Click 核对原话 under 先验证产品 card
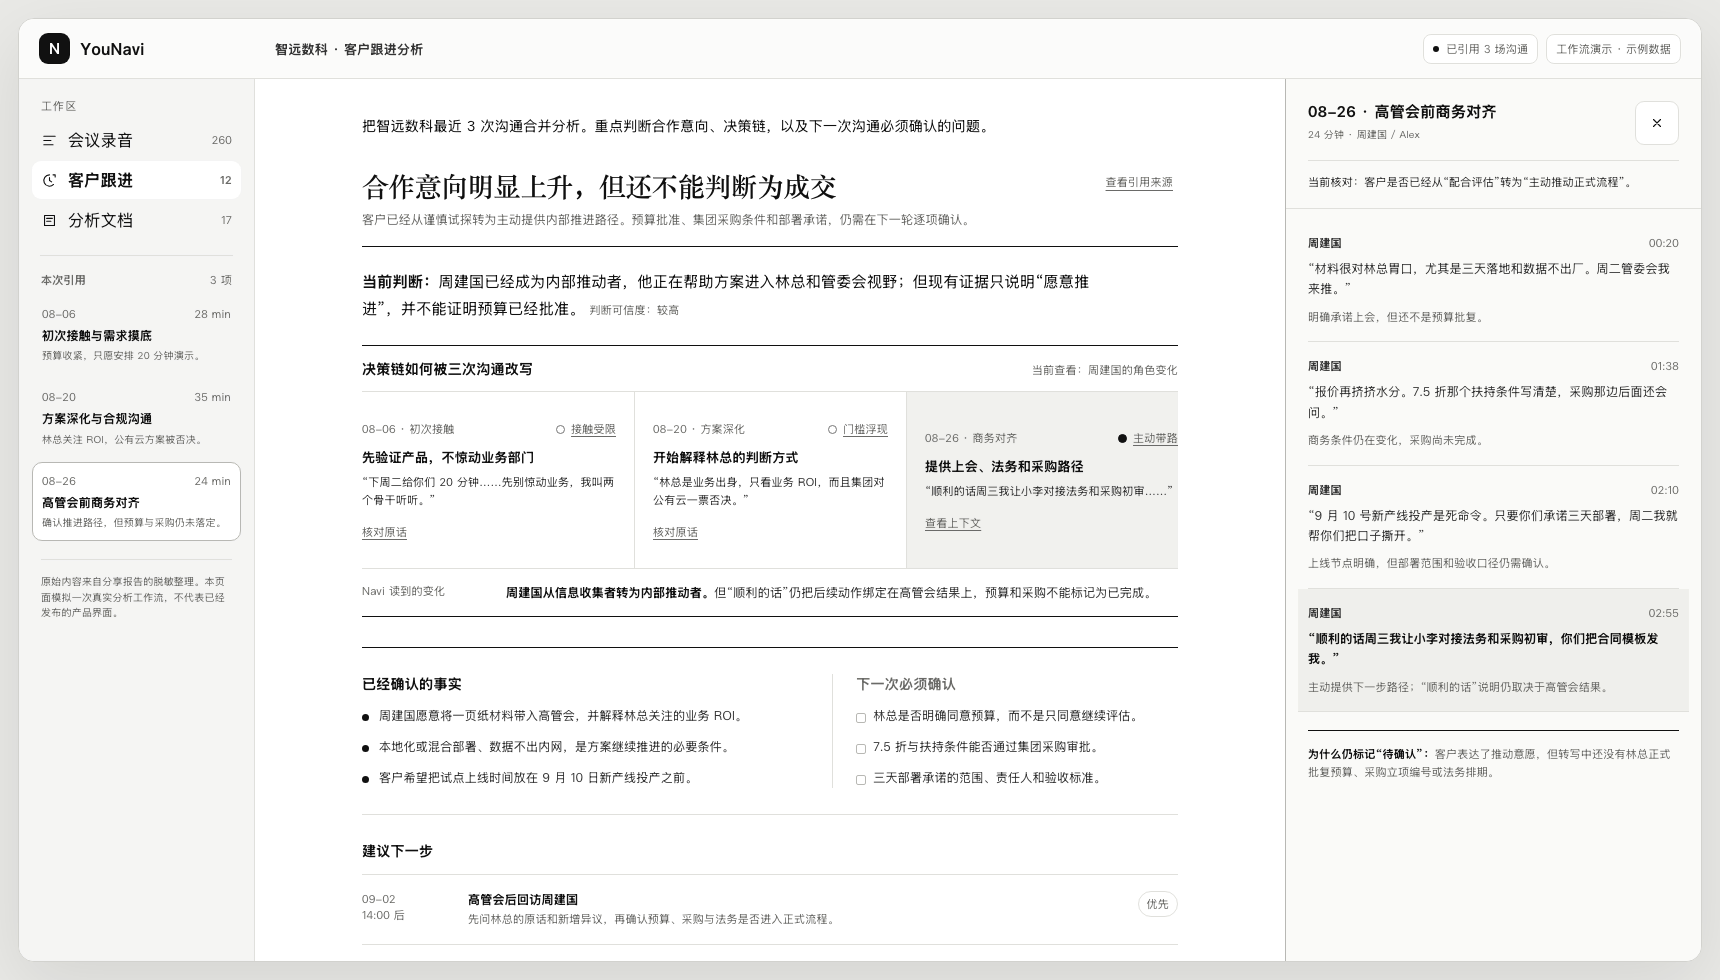Image resolution: width=1720 pixels, height=980 pixels. pyautogui.click(x=384, y=532)
